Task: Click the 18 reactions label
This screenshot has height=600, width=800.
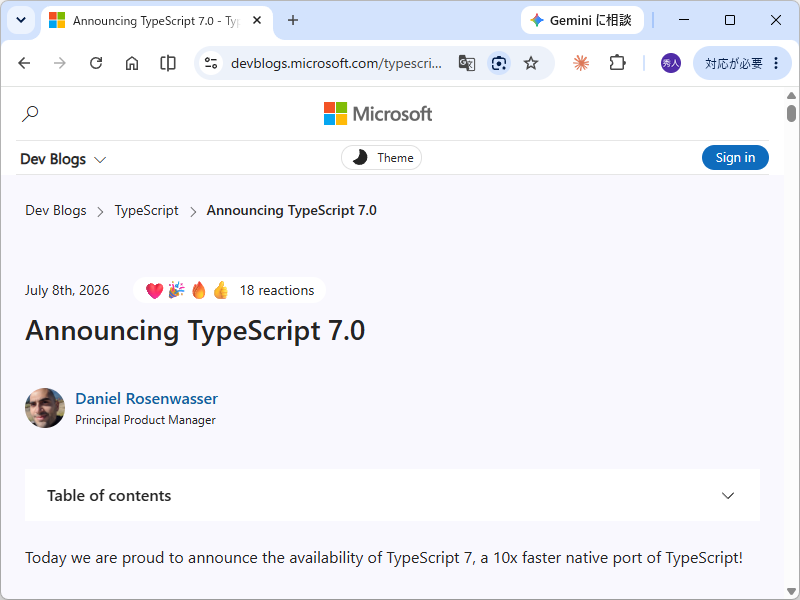Action: pos(277,290)
